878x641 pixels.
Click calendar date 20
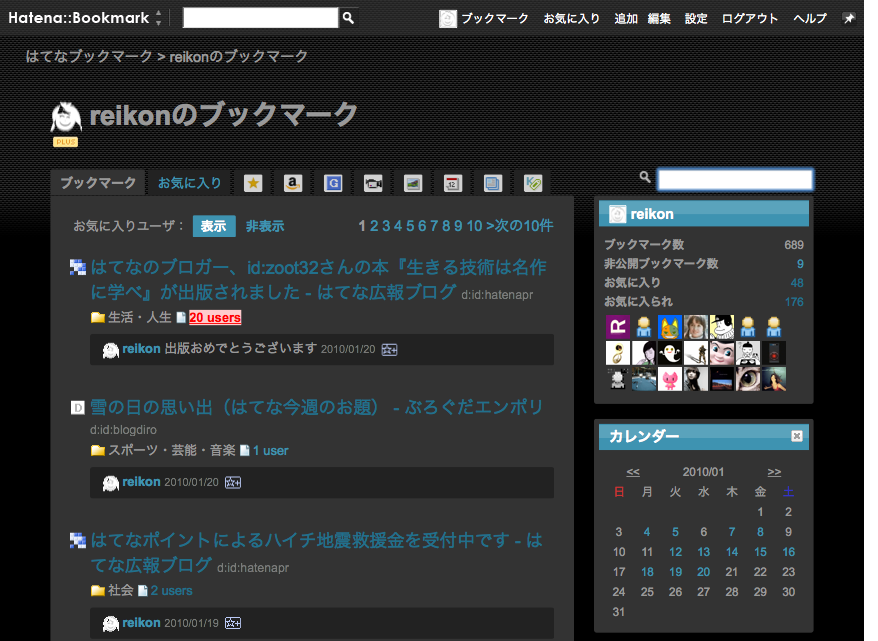[703, 572]
